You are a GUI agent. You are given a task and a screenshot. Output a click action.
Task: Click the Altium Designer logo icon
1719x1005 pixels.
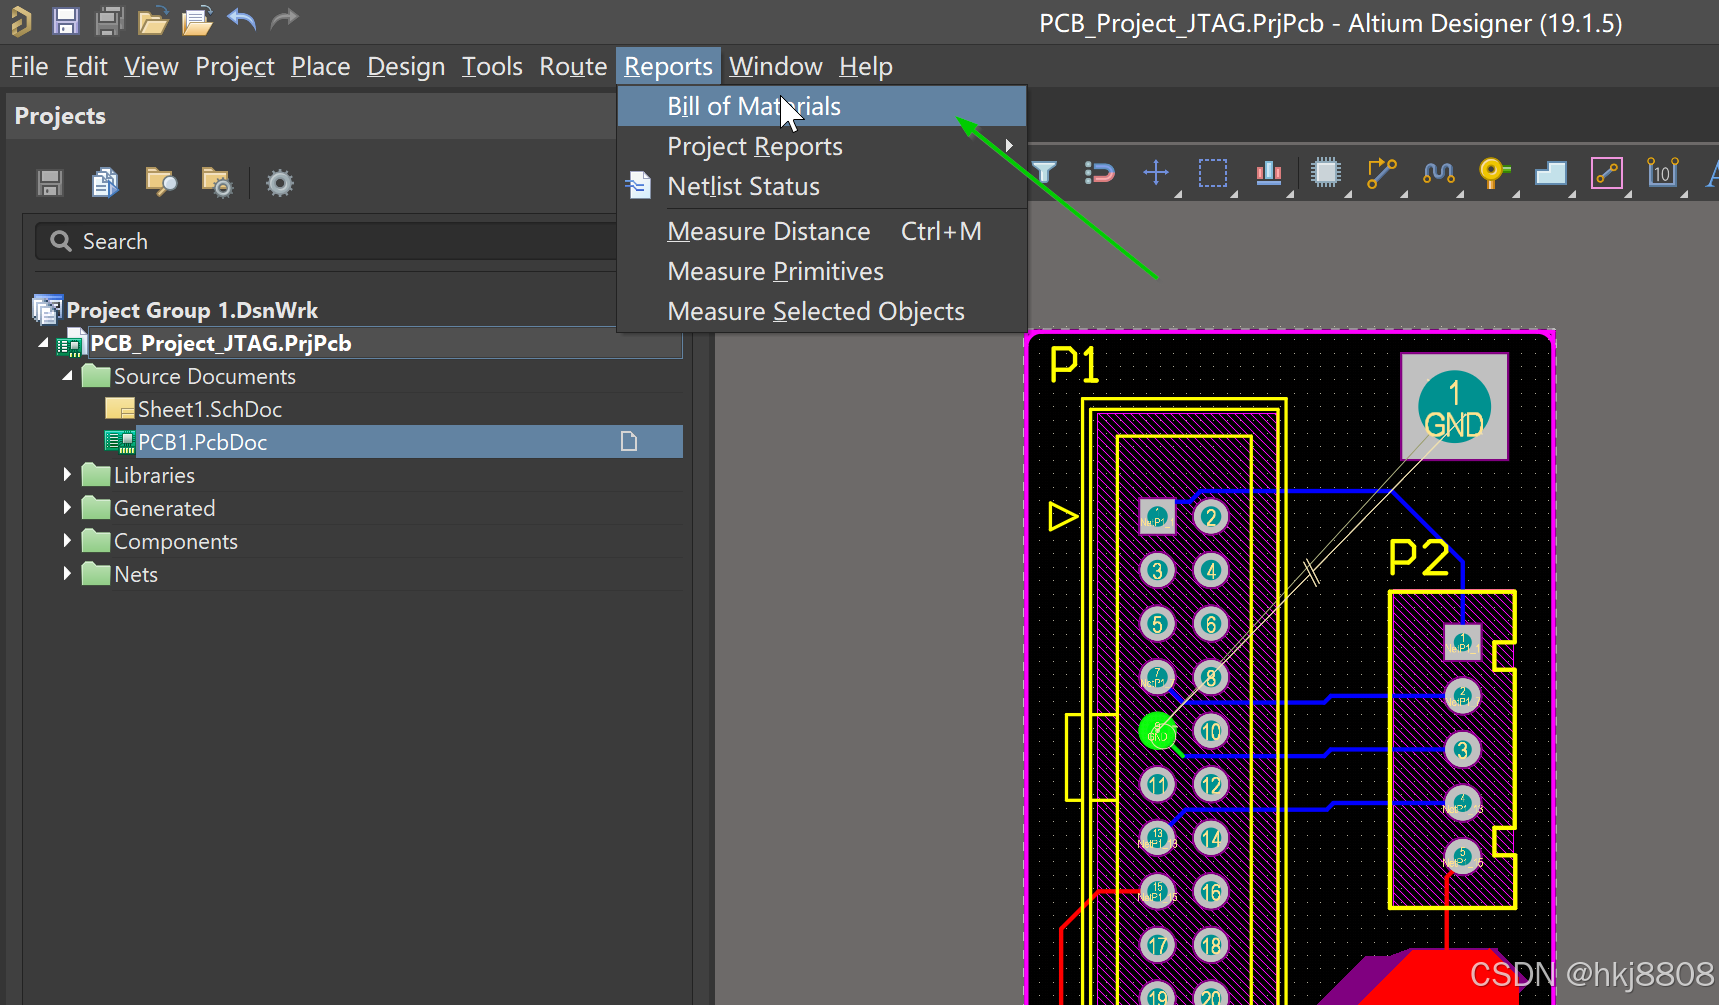coord(21,21)
